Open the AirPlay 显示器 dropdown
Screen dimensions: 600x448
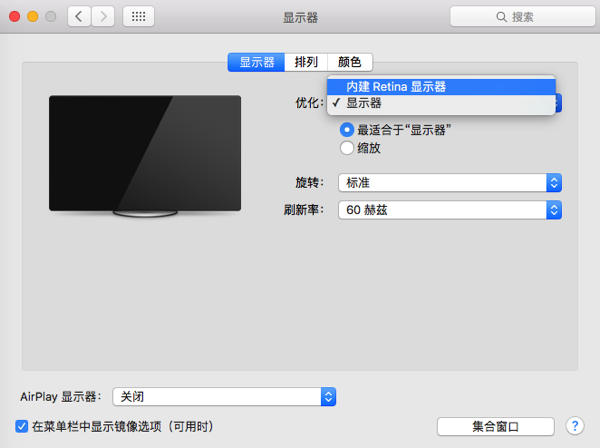point(224,397)
